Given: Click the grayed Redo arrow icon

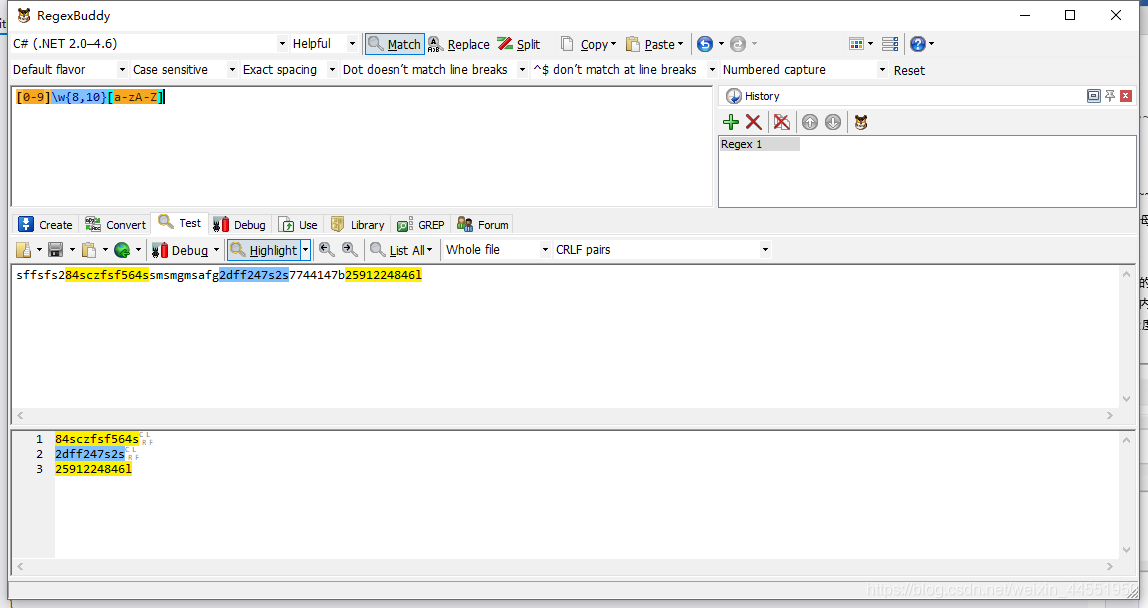Looking at the screenshot, I should tap(738, 44).
